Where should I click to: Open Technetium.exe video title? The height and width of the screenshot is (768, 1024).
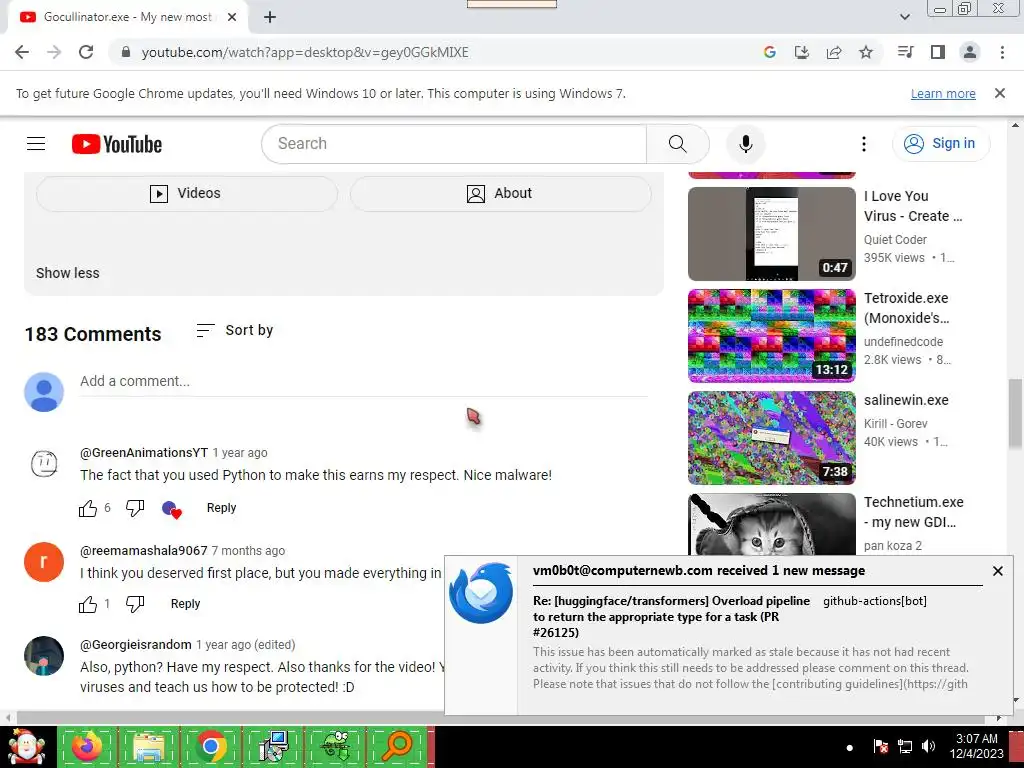(913, 512)
